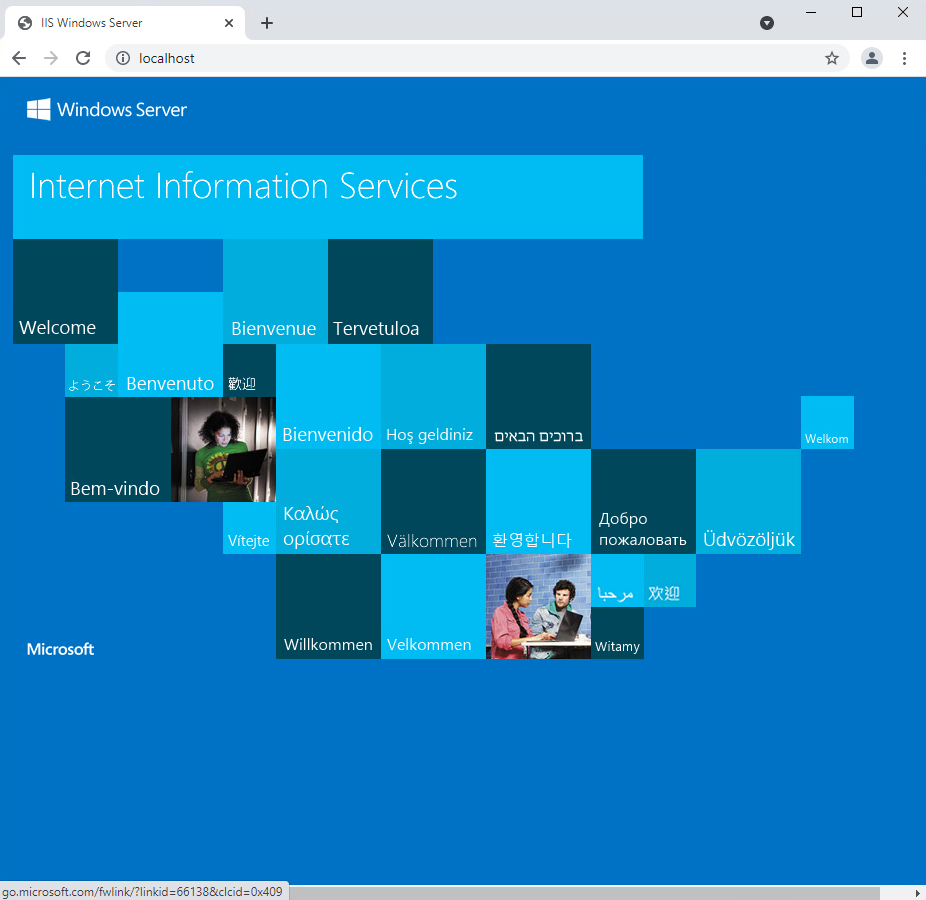
Task: Click the horizontal scrollbar at page bottom
Action: tap(585, 892)
